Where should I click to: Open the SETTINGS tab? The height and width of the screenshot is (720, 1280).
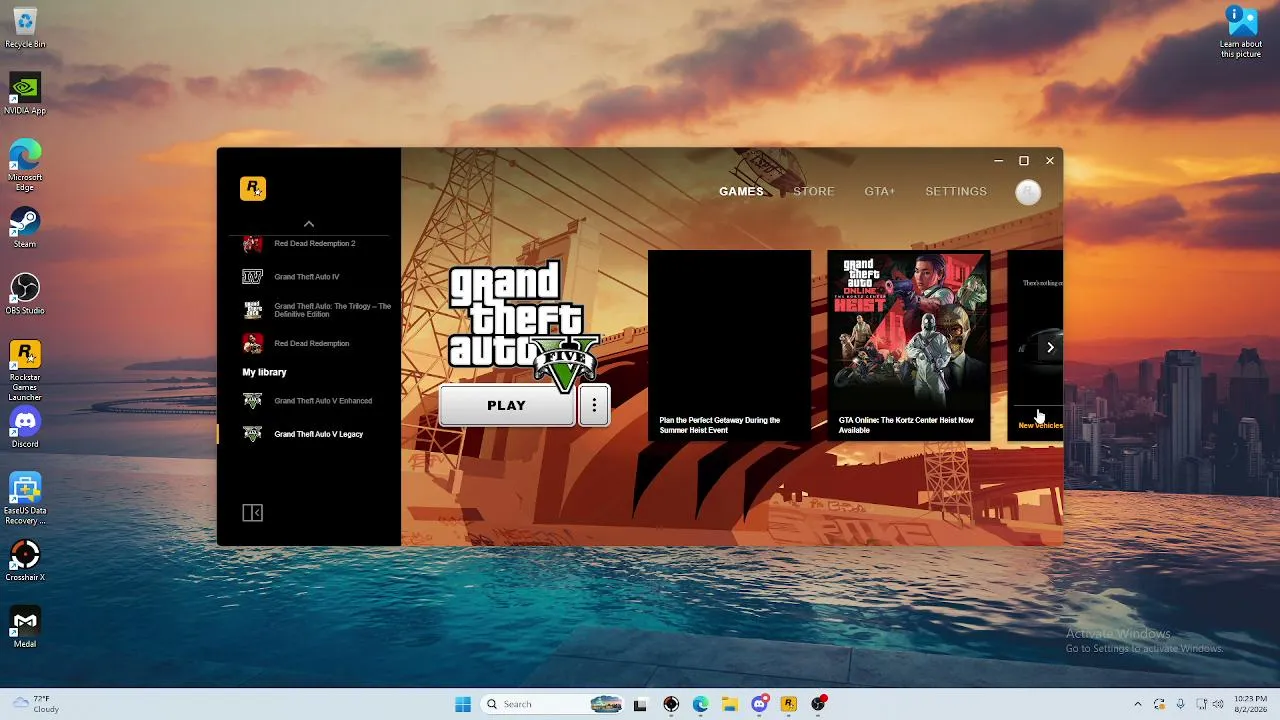tap(956, 191)
